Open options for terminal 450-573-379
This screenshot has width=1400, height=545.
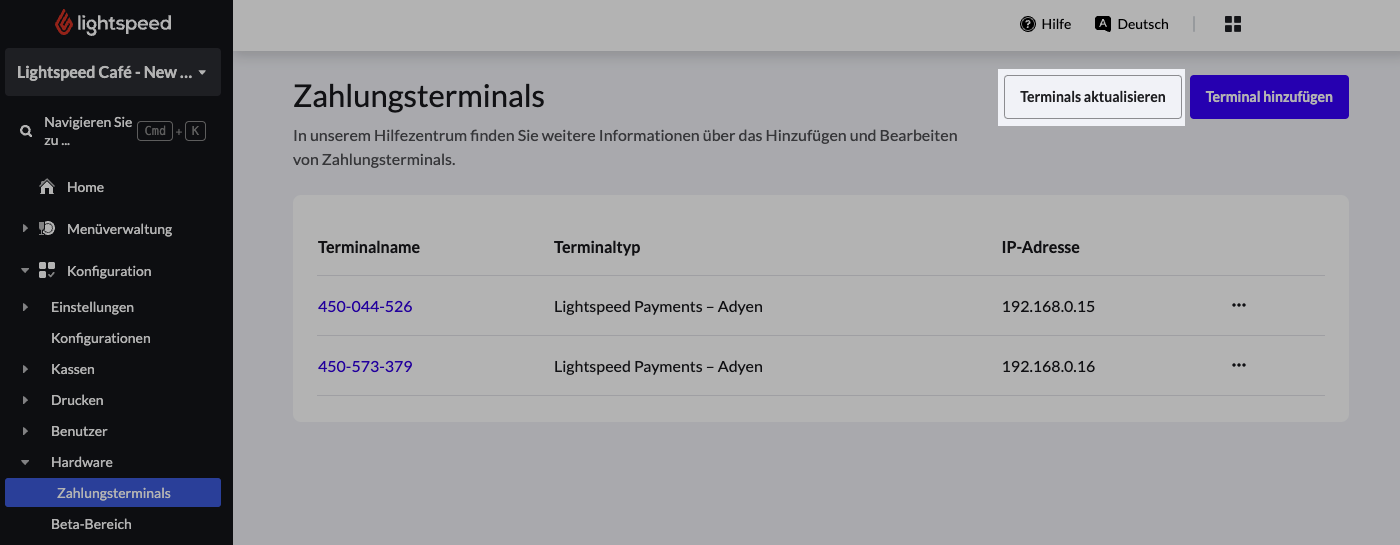(x=1239, y=366)
